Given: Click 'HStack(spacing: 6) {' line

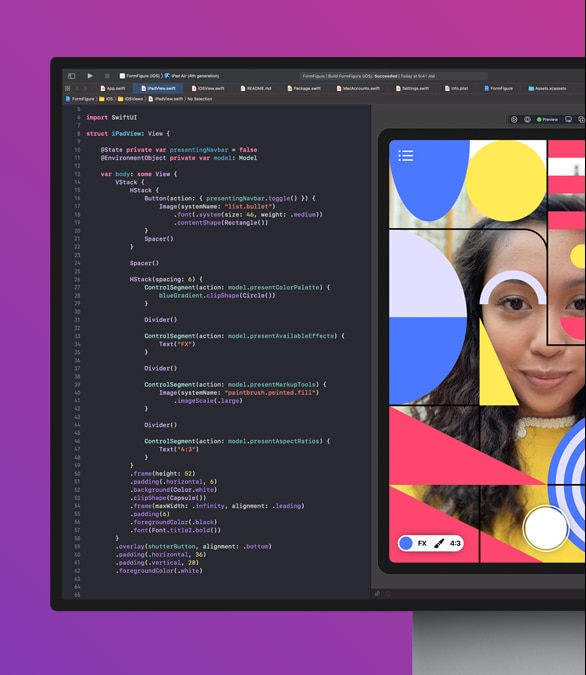Looking at the screenshot, I should point(166,279).
